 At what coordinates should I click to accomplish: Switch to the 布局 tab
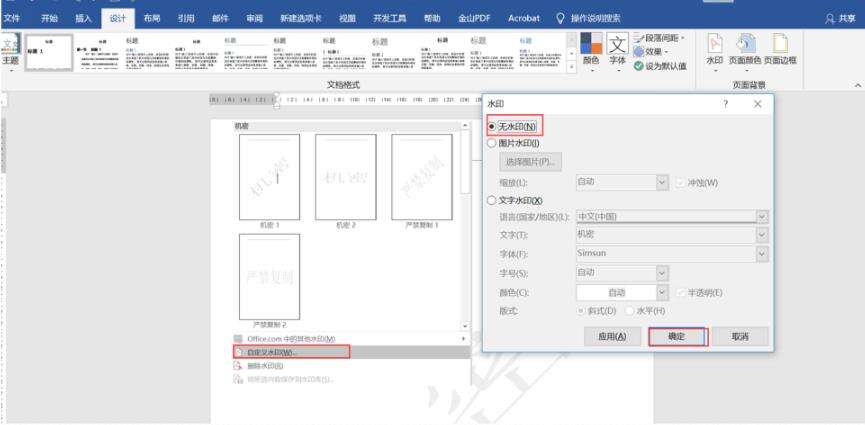152,18
